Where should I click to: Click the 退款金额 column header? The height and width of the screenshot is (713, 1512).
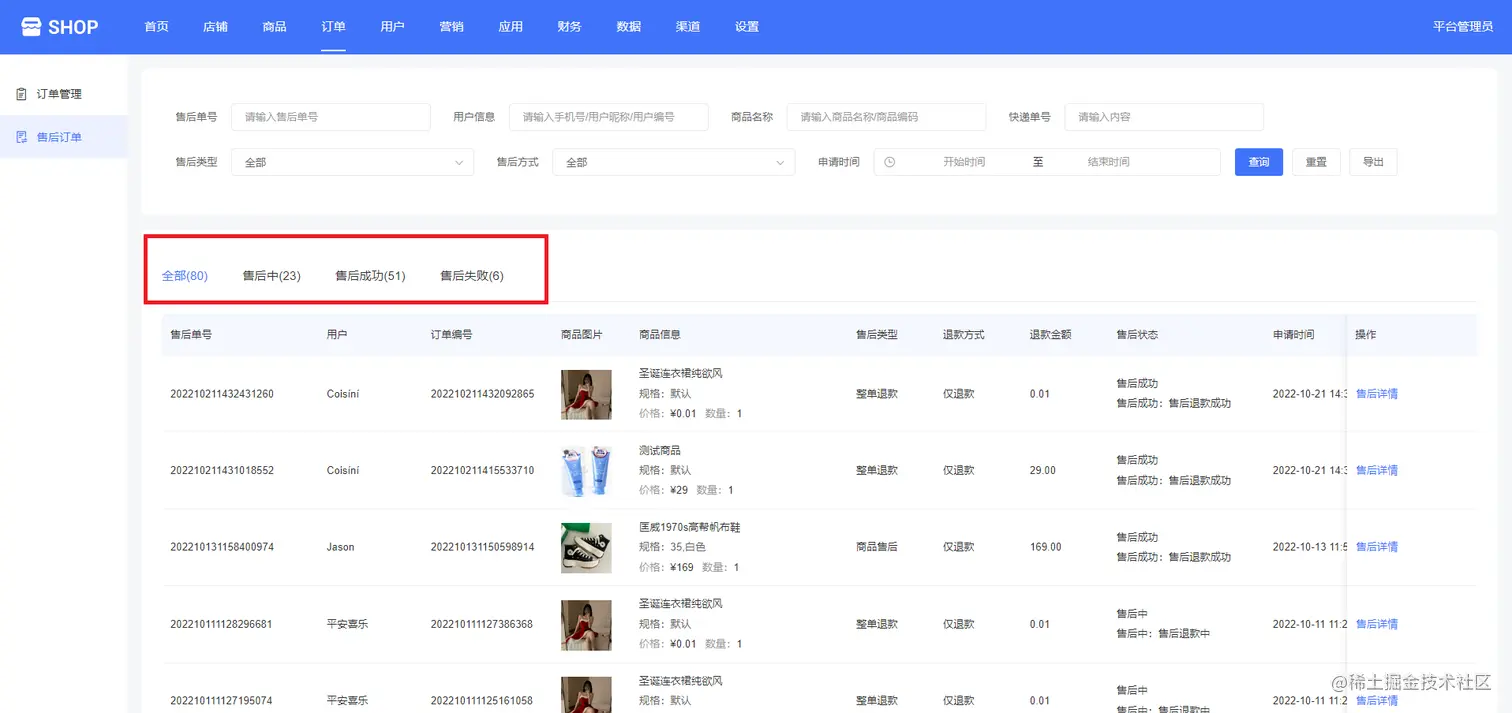click(1051, 334)
